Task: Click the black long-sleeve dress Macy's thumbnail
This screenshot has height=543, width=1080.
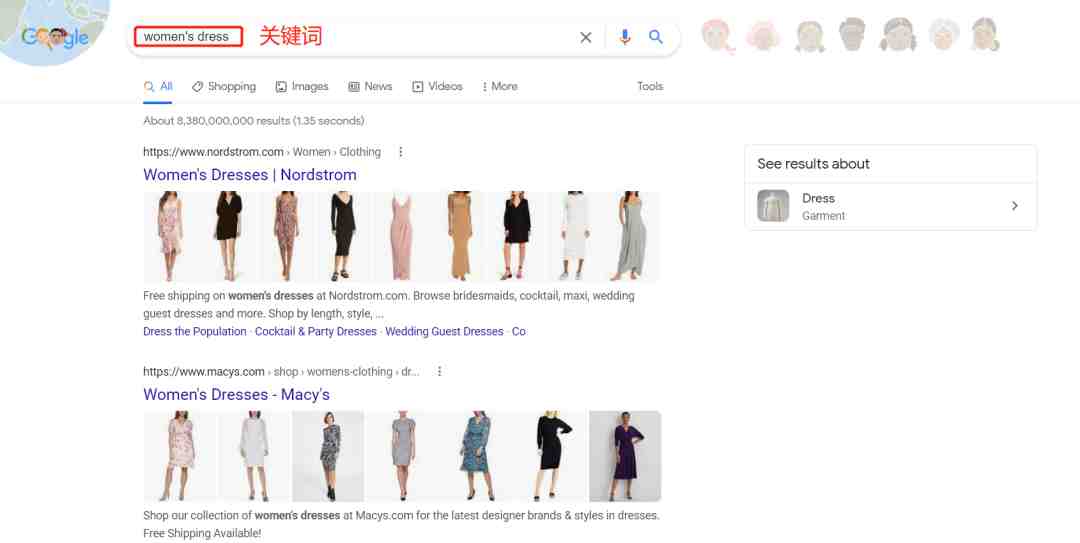Action: click(x=551, y=456)
